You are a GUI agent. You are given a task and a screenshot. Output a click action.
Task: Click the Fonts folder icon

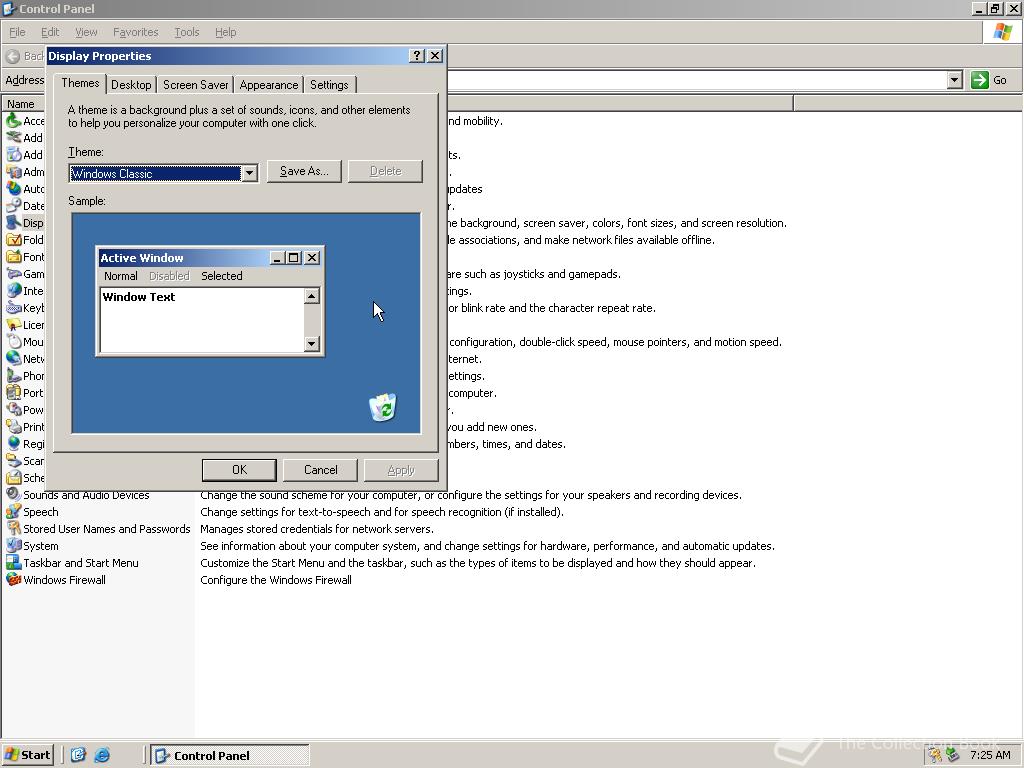pyautogui.click(x=13, y=257)
